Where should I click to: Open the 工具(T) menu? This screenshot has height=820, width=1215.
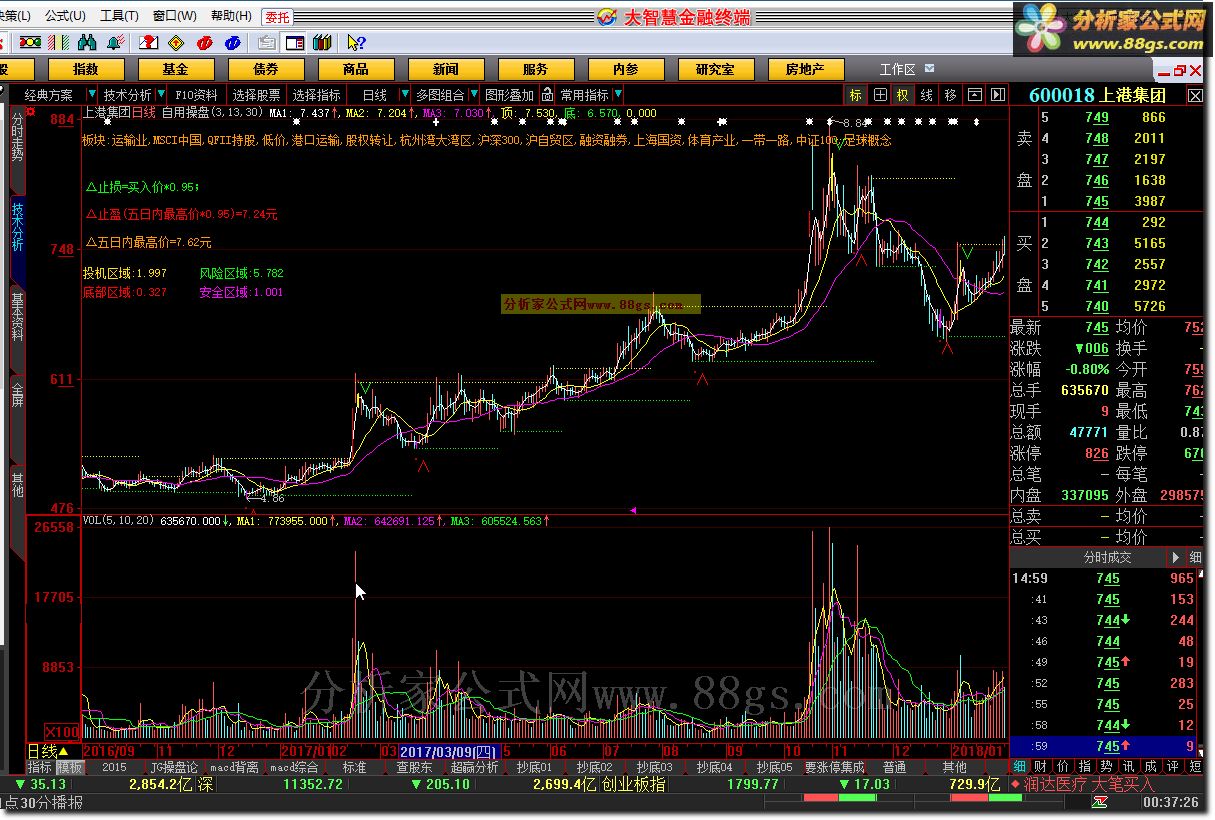pyautogui.click(x=119, y=16)
